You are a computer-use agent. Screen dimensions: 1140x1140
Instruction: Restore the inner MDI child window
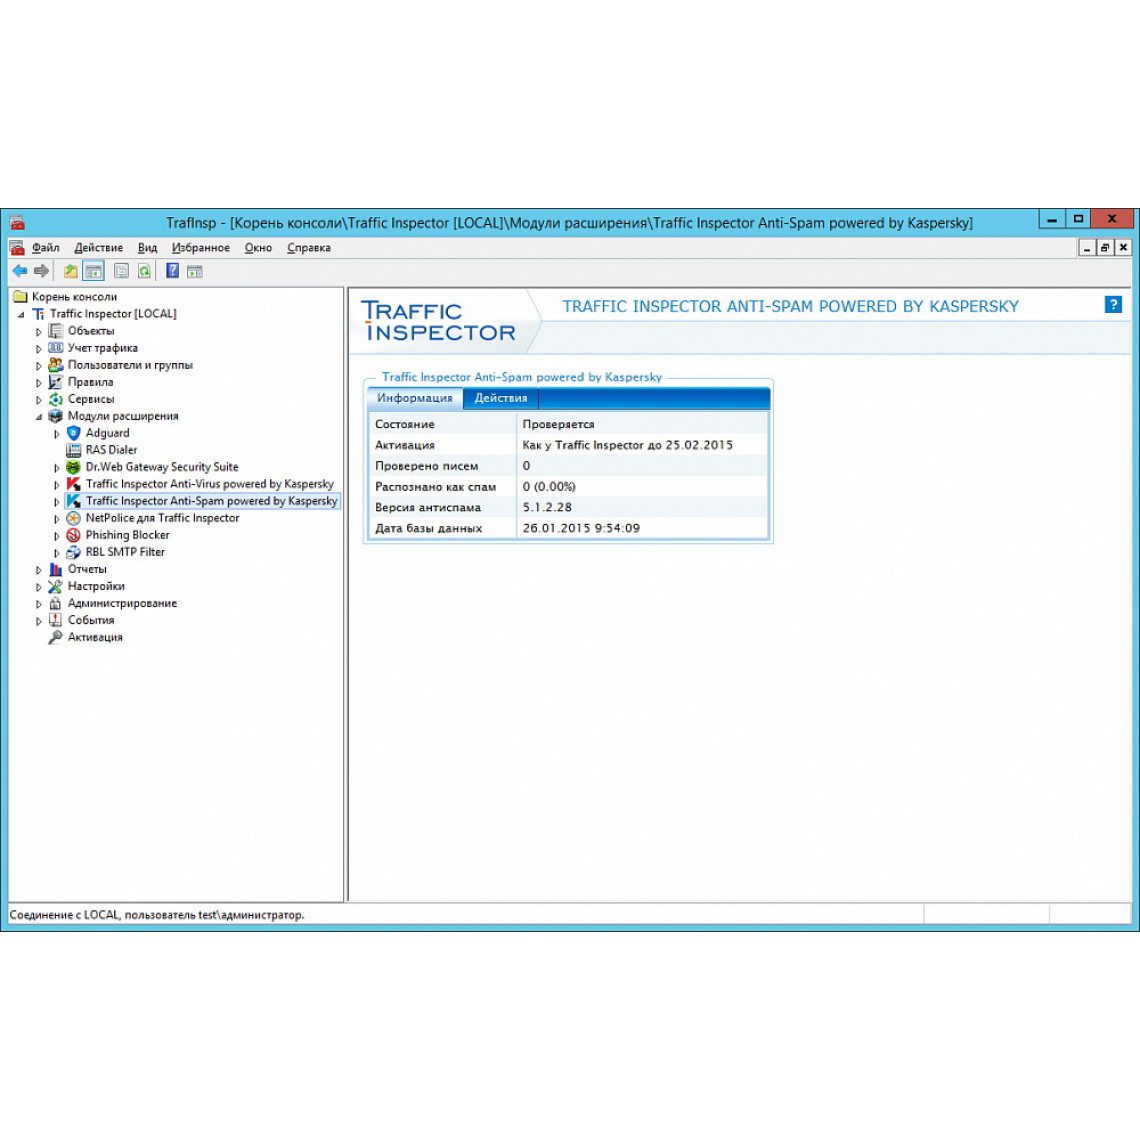point(1104,248)
